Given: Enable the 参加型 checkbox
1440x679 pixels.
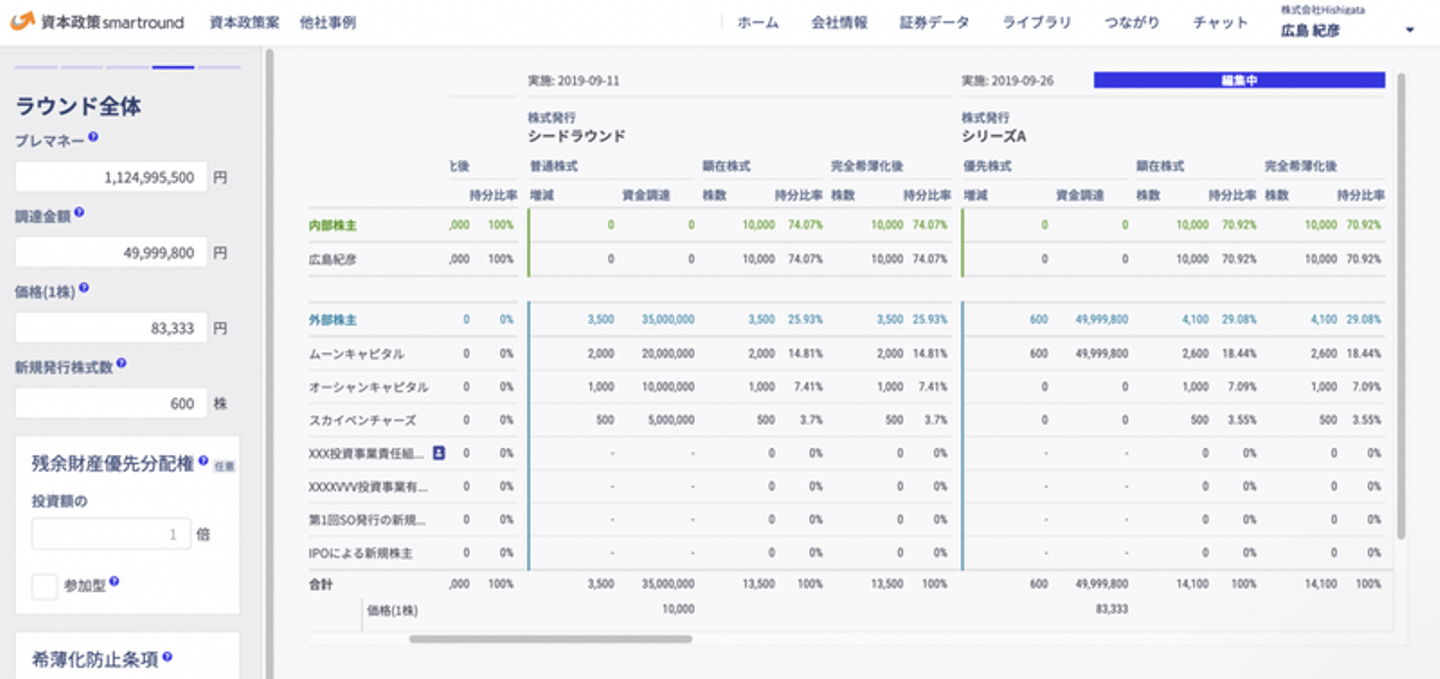Looking at the screenshot, I should tap(44, 586).
